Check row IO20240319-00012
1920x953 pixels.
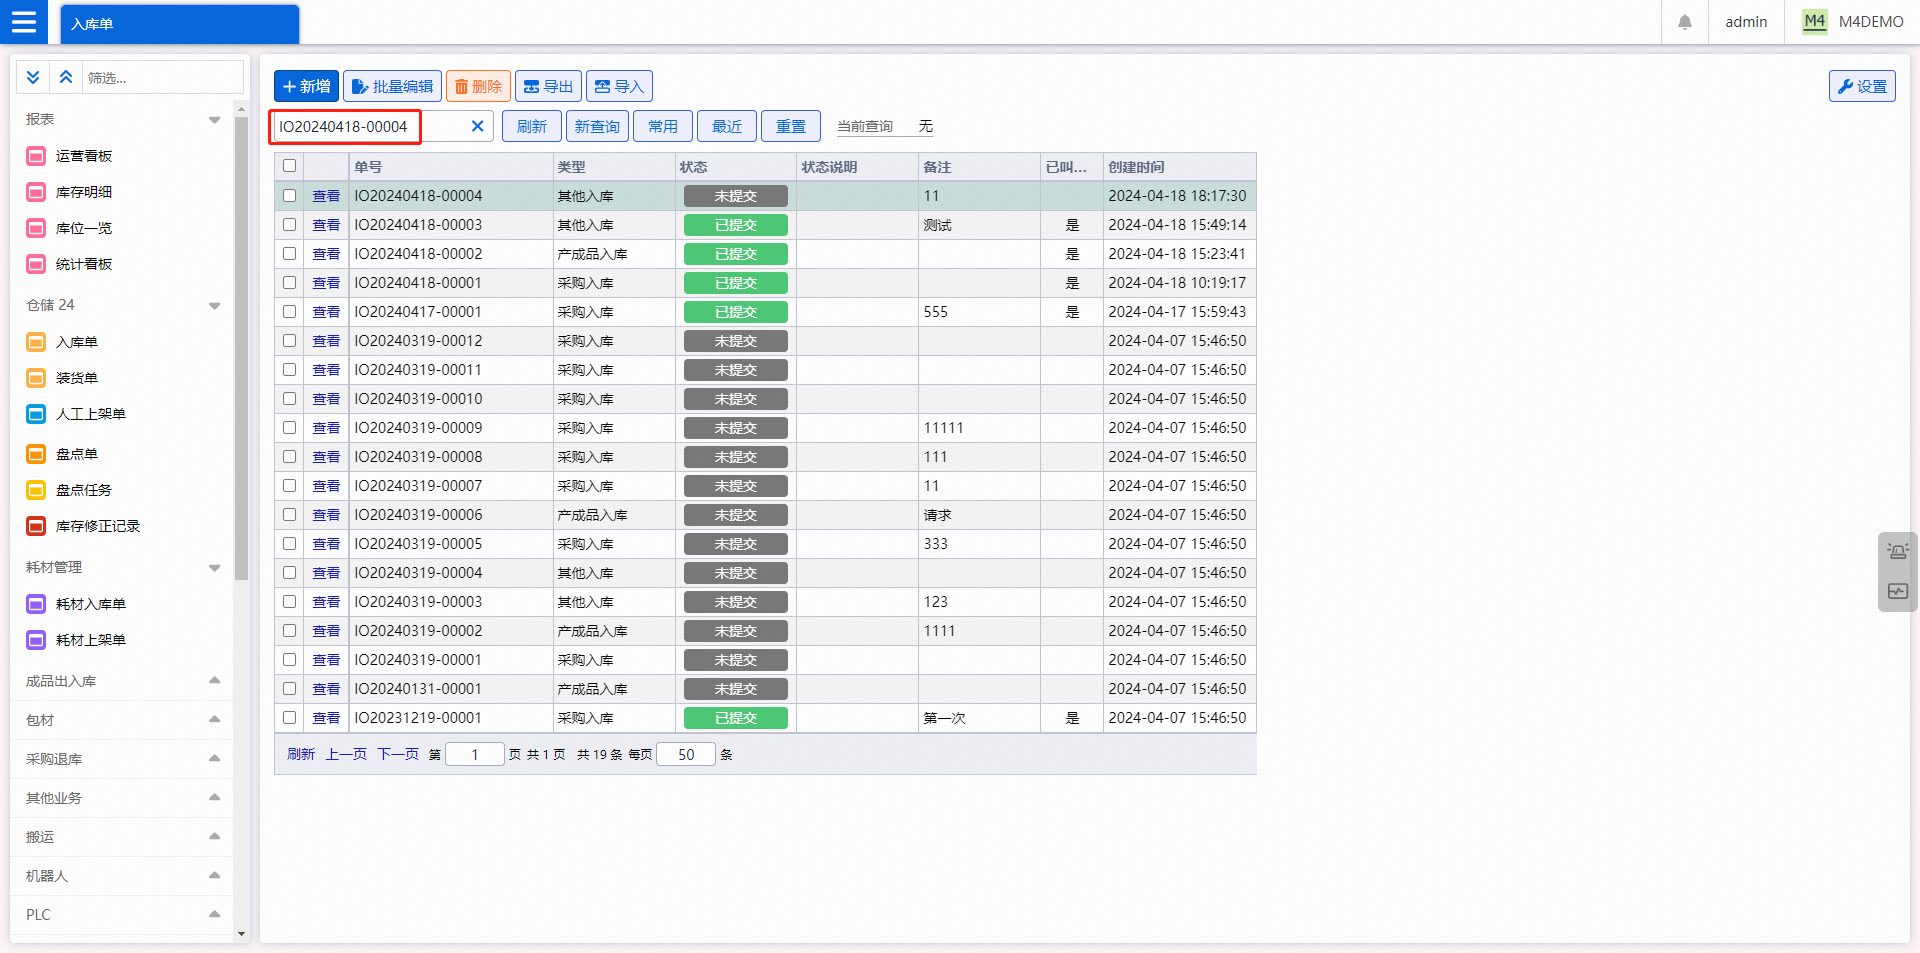[x=289, y=341]
